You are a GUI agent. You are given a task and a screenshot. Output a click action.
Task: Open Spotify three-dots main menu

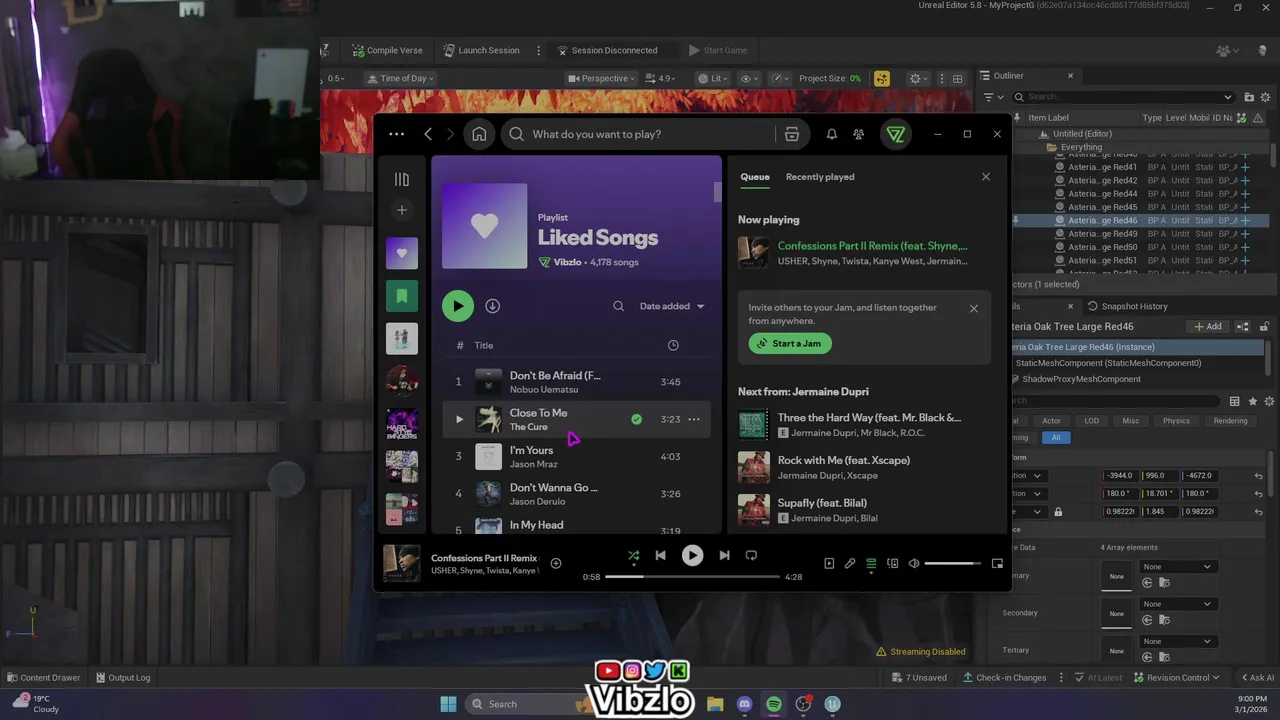pos(397,134)
